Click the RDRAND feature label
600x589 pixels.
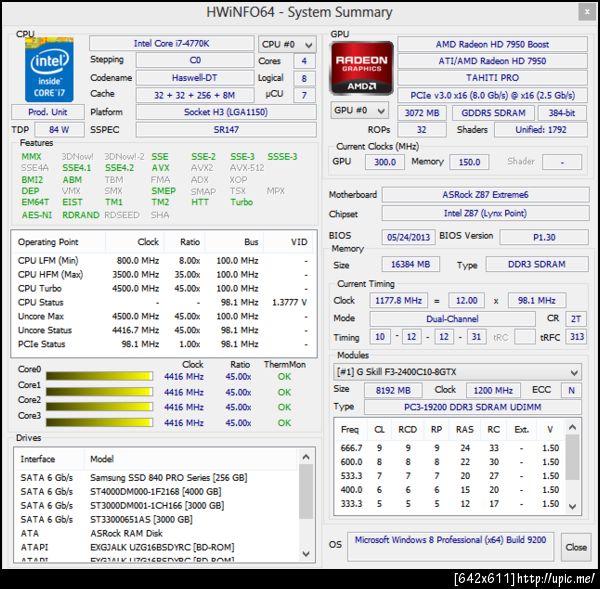click(81, 215)
